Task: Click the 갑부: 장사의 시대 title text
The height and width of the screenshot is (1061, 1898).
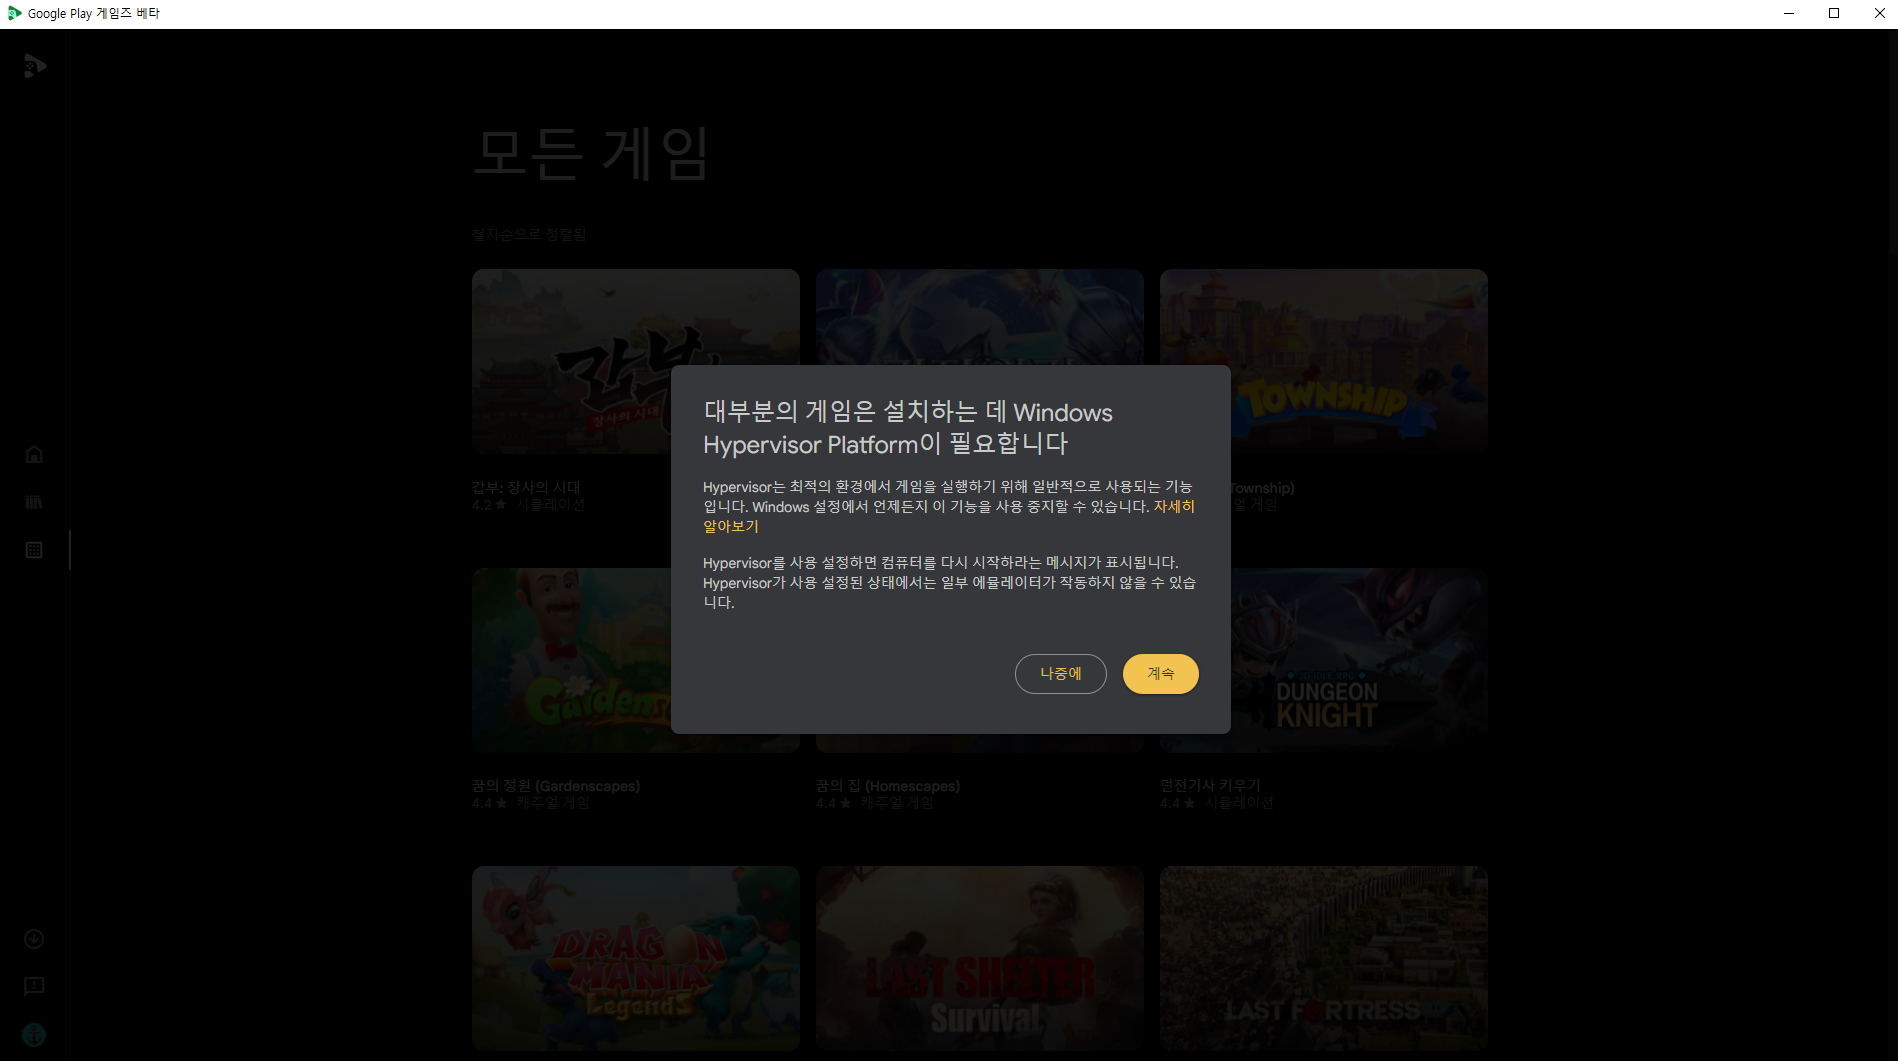Action: click(x=526, y=487)
